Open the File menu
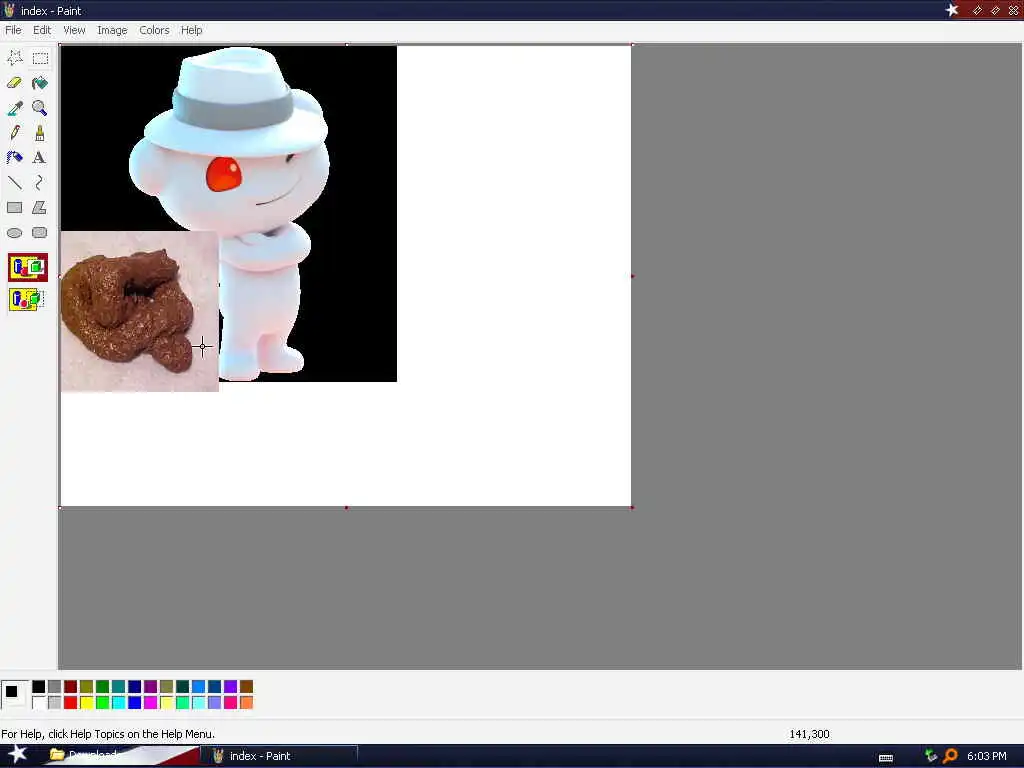 [13, 30]
